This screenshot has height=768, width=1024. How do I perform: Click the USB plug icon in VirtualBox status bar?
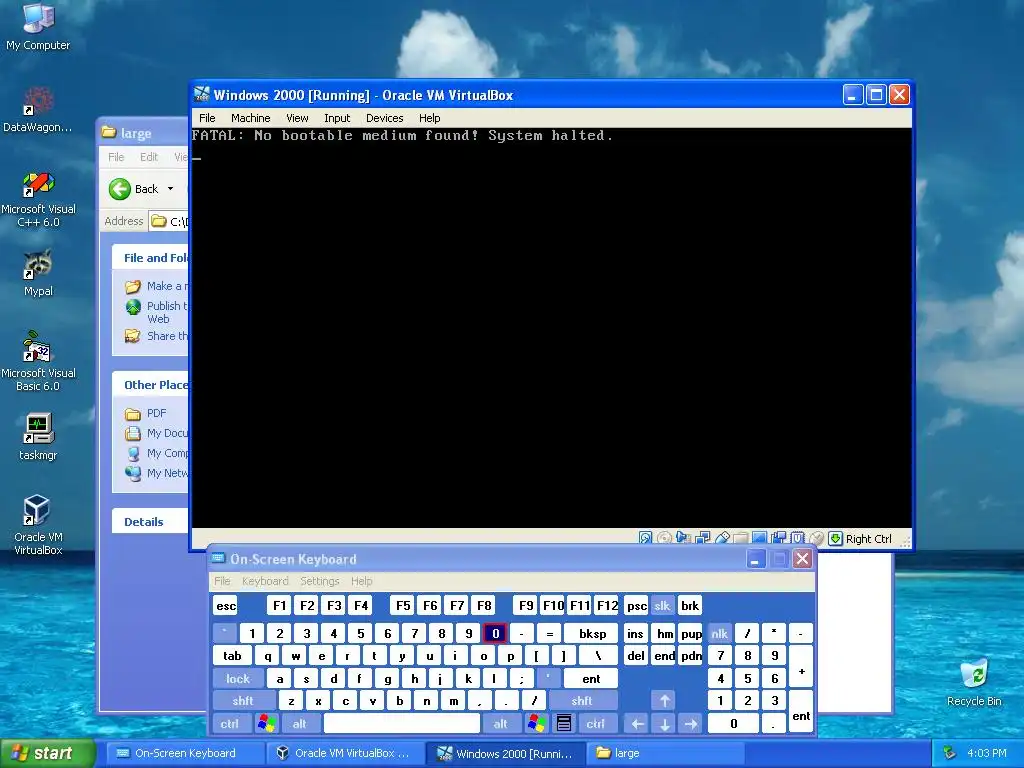(722, 537)
